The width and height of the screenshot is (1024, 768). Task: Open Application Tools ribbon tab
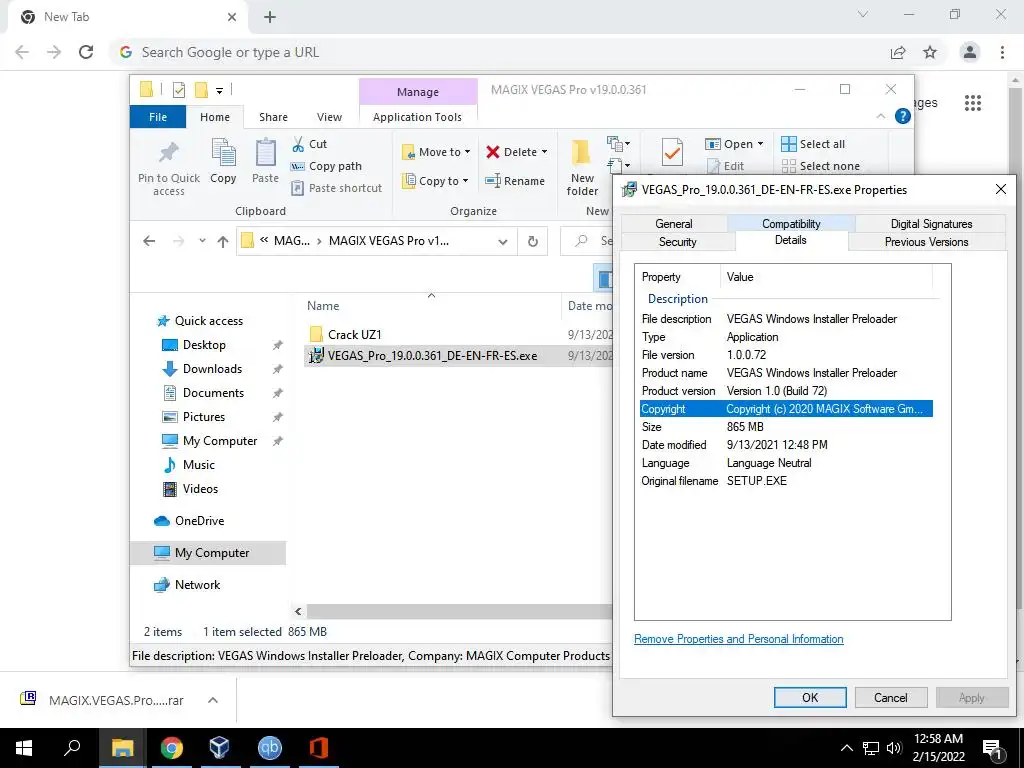click(x=417, y=117)
